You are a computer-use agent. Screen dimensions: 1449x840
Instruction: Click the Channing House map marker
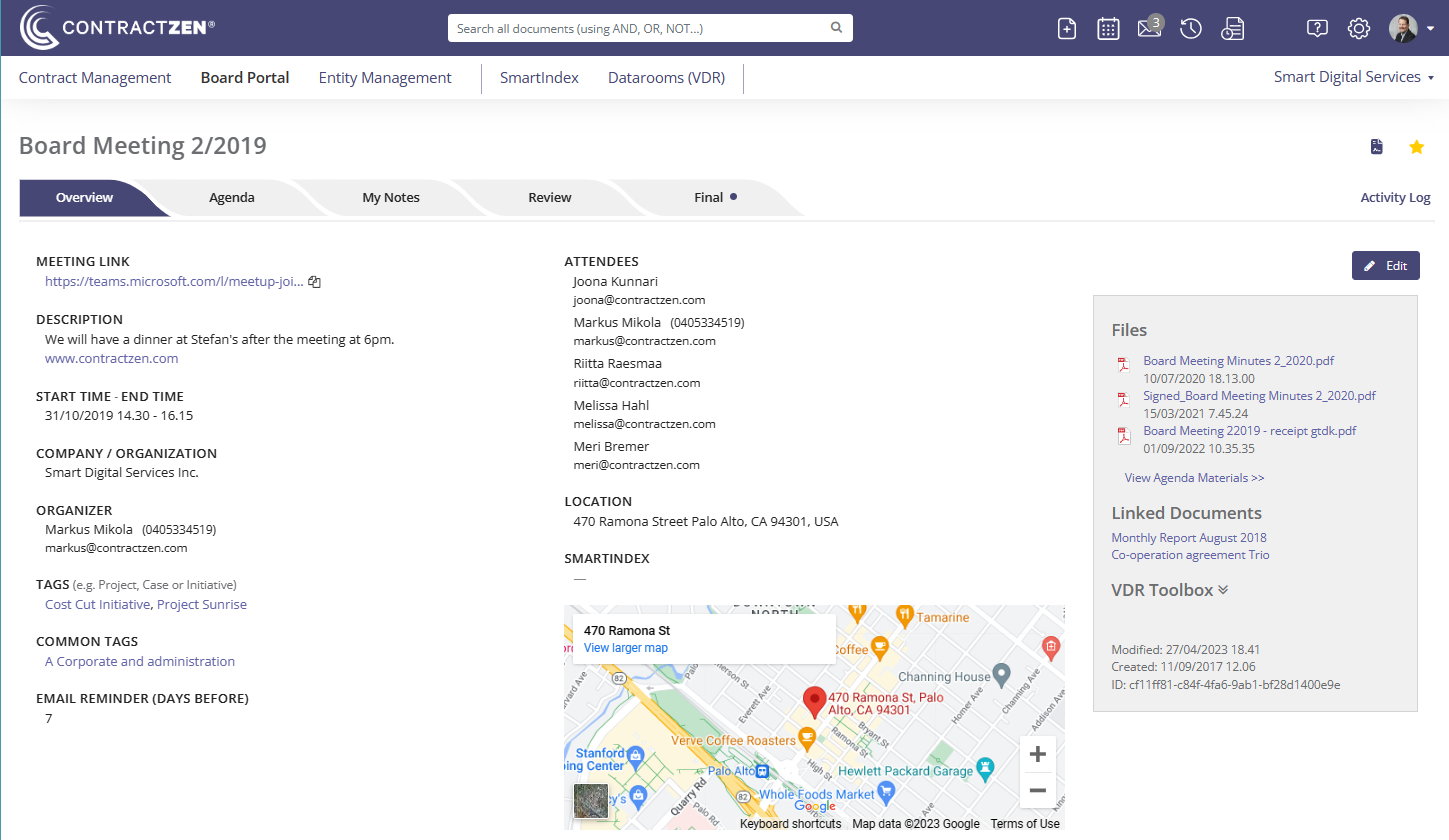[x=1002, y=674]
